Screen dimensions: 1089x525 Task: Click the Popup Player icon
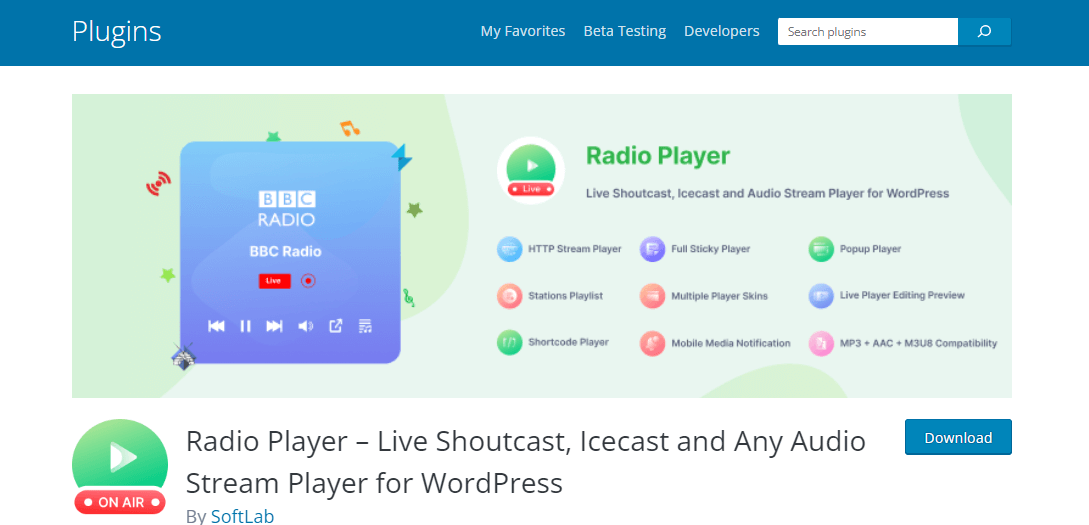821,249
